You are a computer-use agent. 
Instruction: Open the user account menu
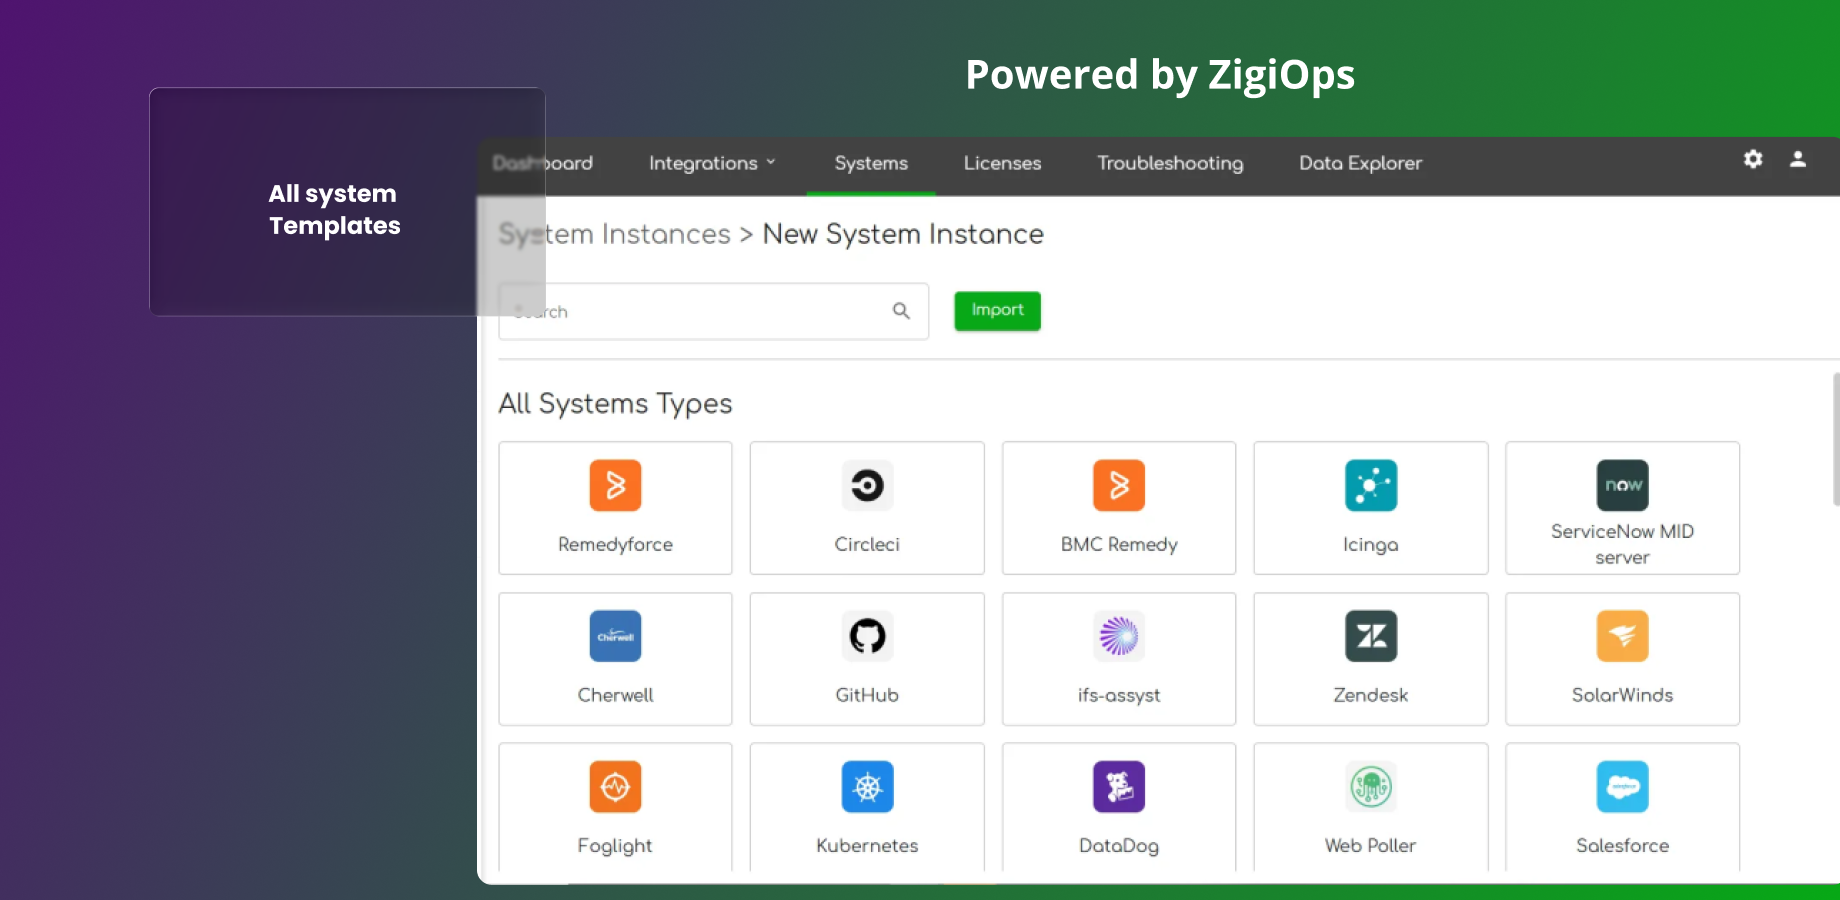[x=1798, y=159]
